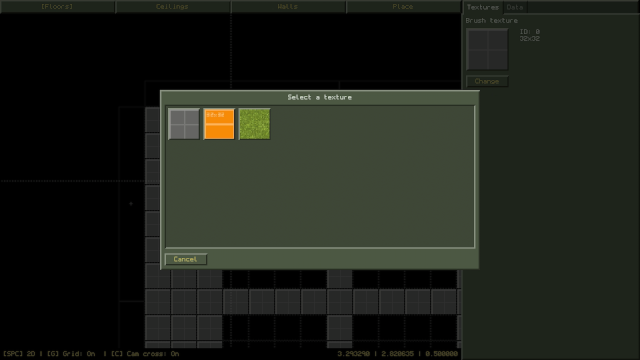Click the brush texture preview square
Image resolution: width=640 pixels, height=360 pixels.
(487, 49)
